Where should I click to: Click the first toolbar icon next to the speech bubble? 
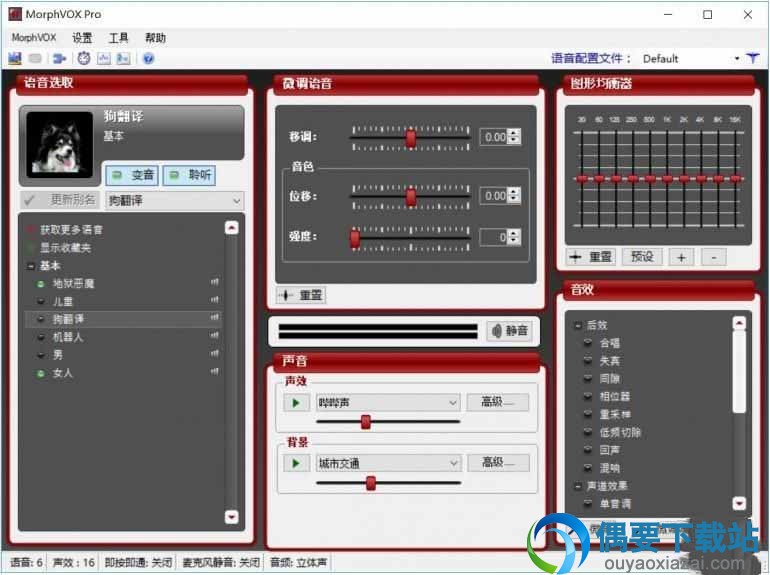click(x=15, y=58)
